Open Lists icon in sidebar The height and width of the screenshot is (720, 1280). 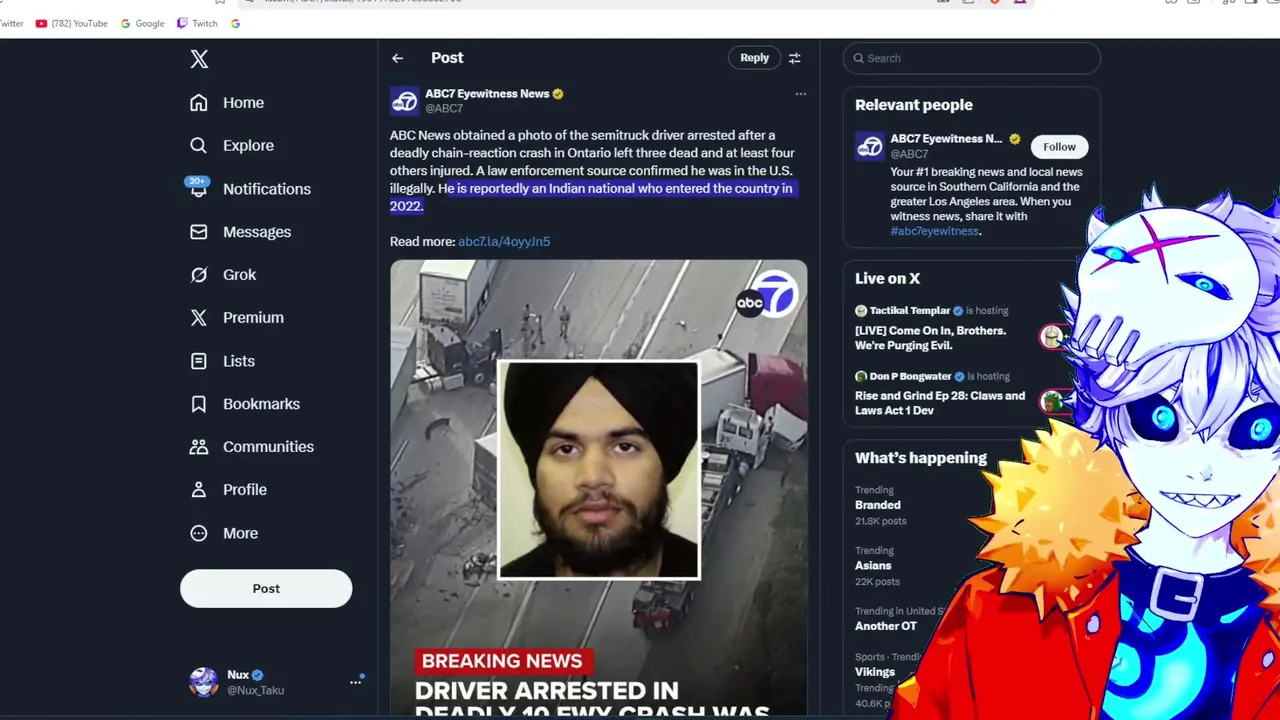tap(199, 360)
